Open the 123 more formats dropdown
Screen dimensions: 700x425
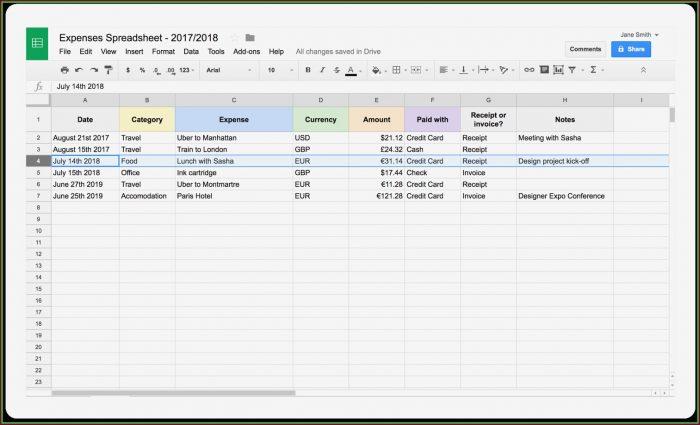pyautogui.click(x=187, y=70)
